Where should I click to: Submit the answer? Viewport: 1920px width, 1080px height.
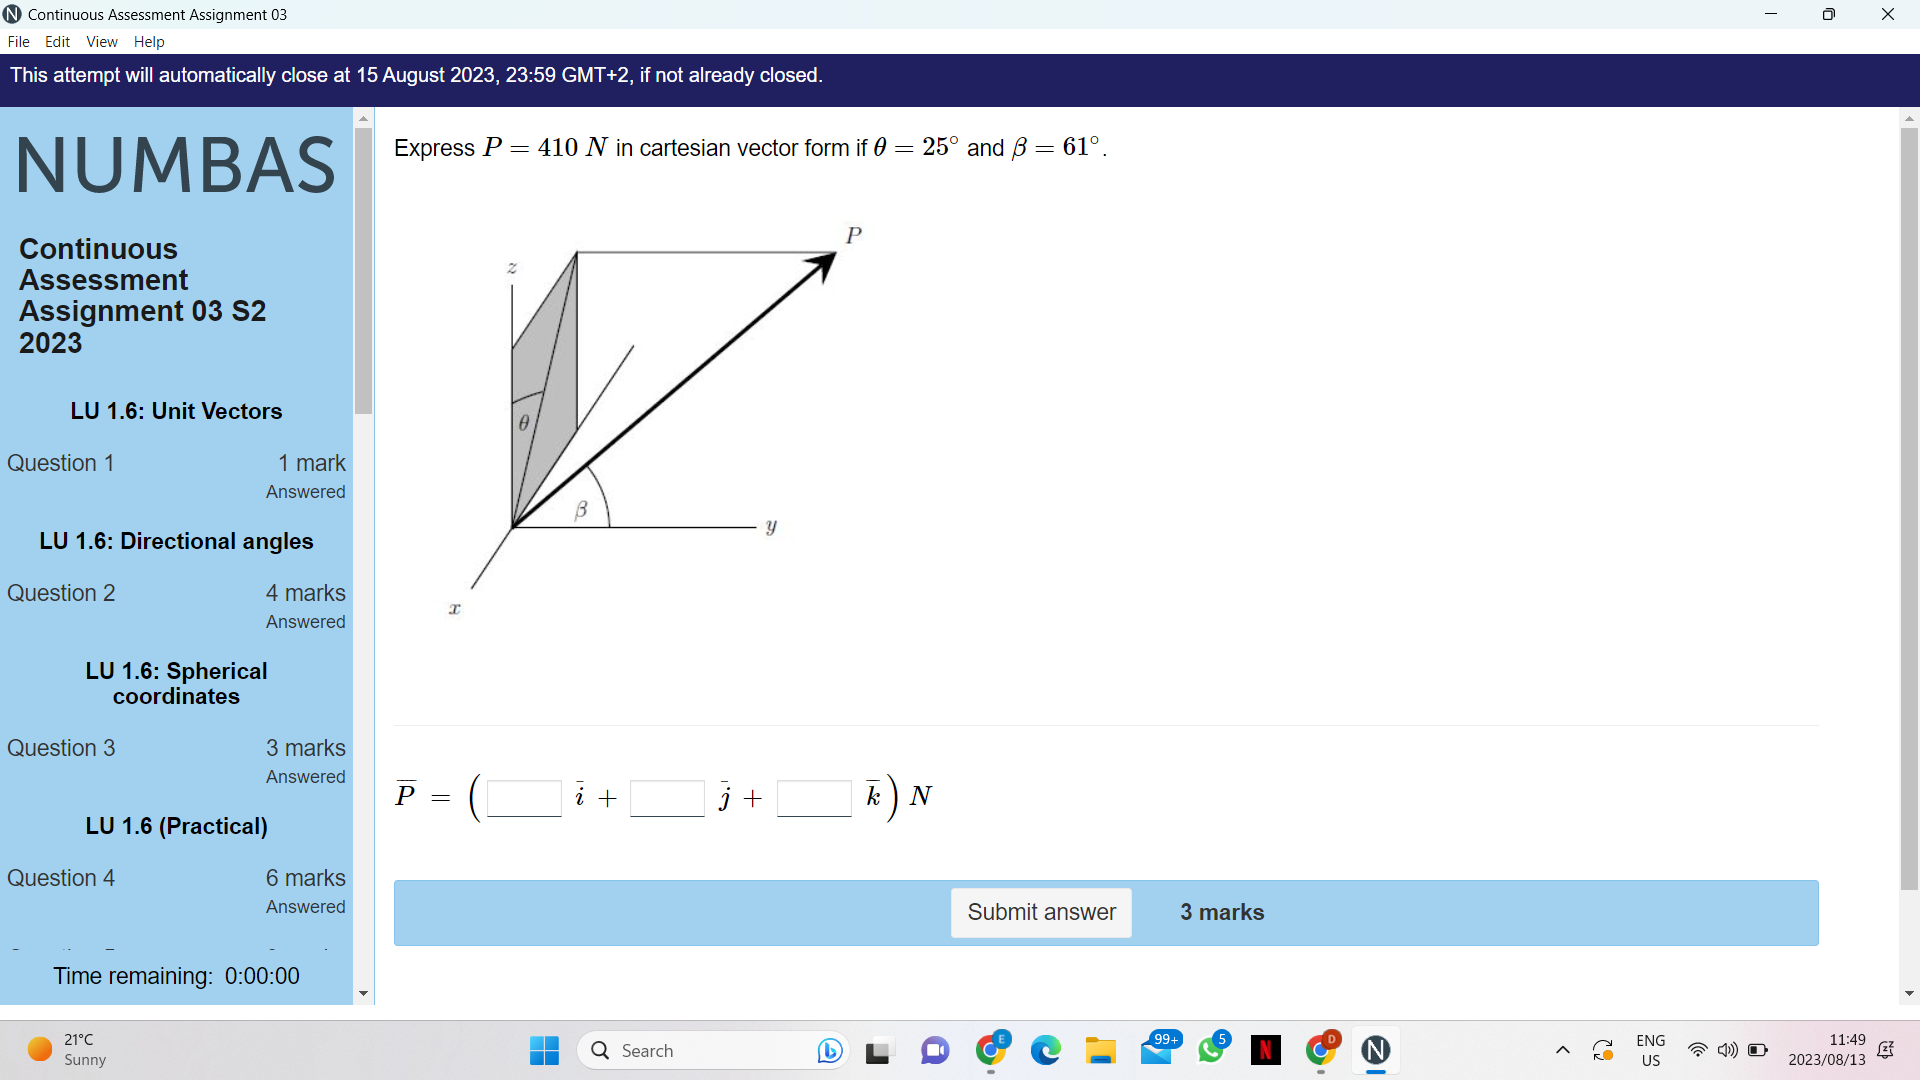click(x=1040, y=912)
